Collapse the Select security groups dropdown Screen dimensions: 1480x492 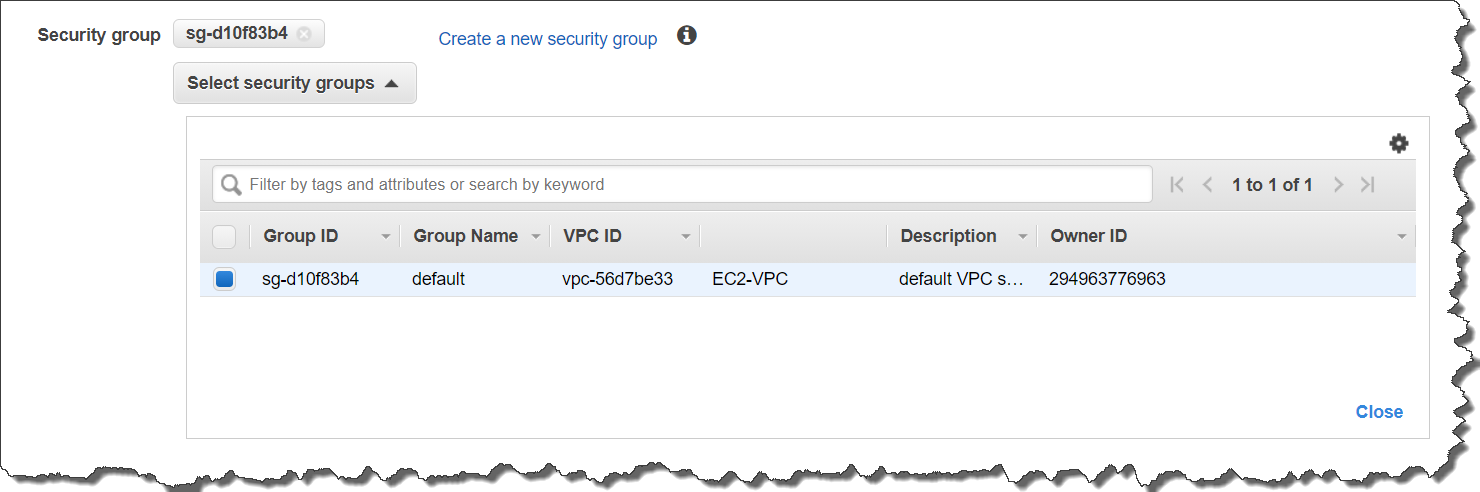tap(294, 84)
